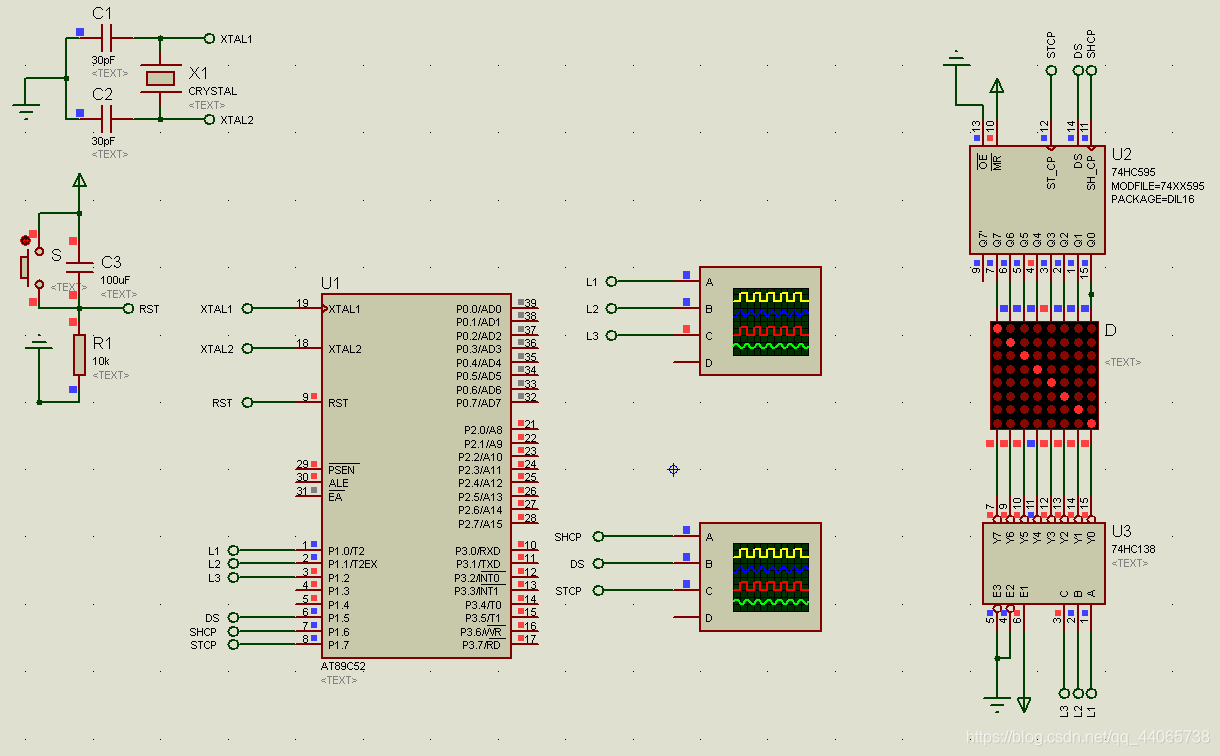
Task: Click the P3.7/RD pin label on U1
Action: [481, 645]
